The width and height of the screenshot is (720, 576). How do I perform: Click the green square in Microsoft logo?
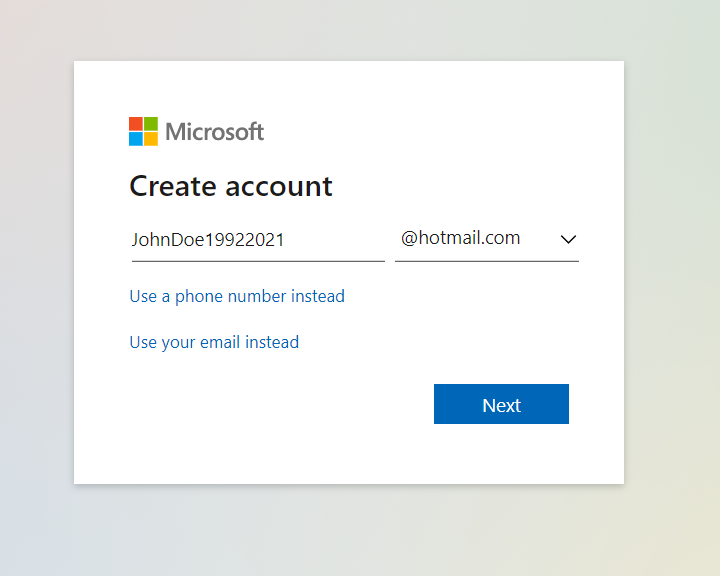click(151, 124)
